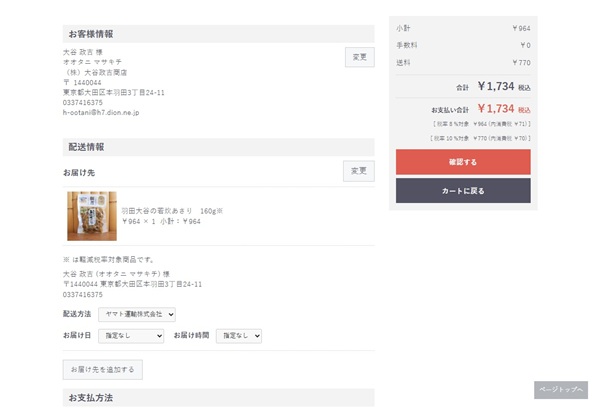Click the 手数料 ￥0 fee row
The width and height of the screenshot is (600, 410).
click(x=463, y=45)
